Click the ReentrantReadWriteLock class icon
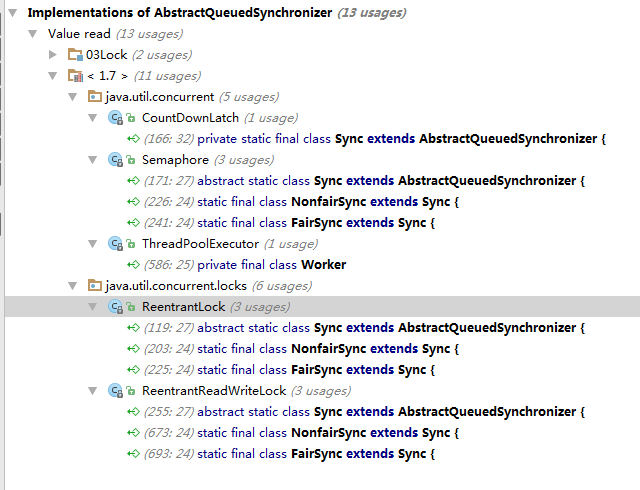 [116, 391]
